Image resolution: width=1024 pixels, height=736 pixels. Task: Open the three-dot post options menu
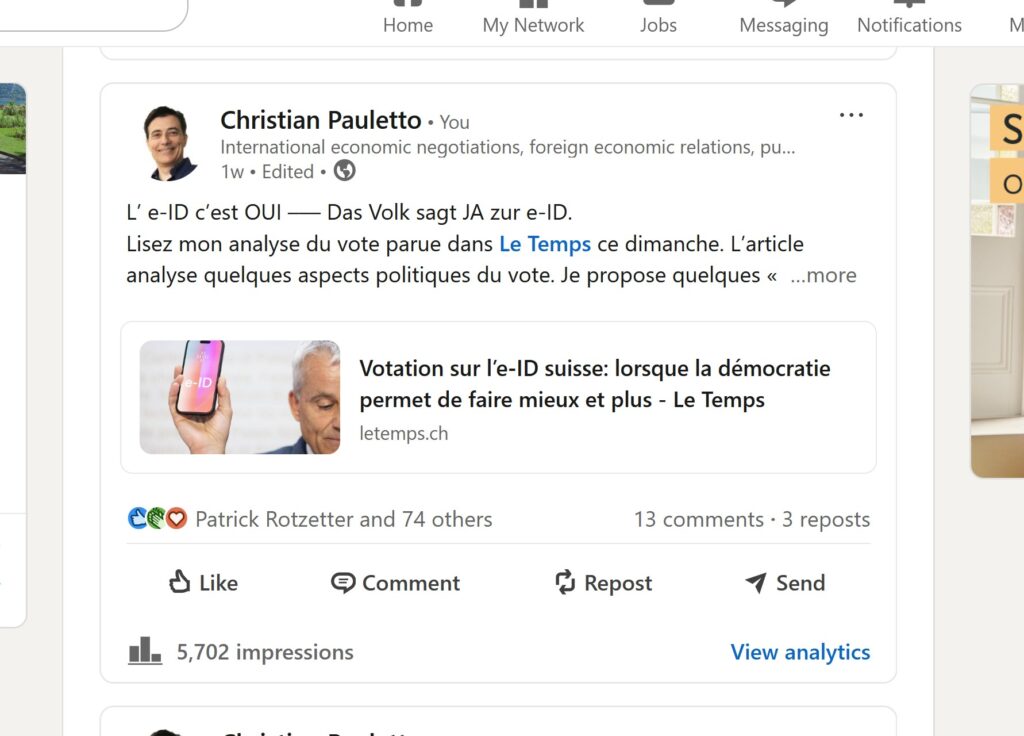click(851, 114)
